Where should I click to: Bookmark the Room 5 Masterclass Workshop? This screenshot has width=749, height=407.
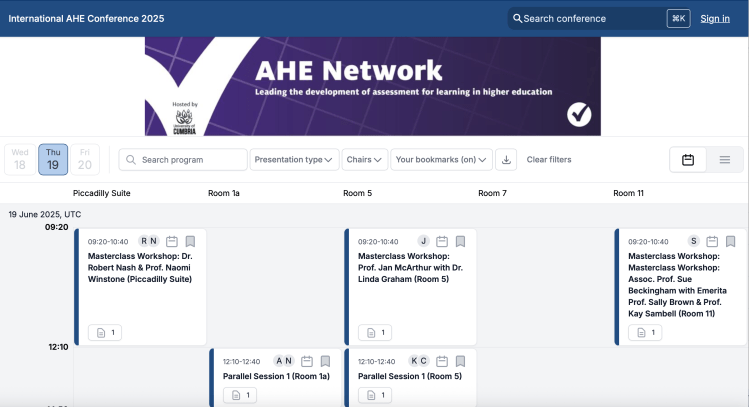(460, 241)
